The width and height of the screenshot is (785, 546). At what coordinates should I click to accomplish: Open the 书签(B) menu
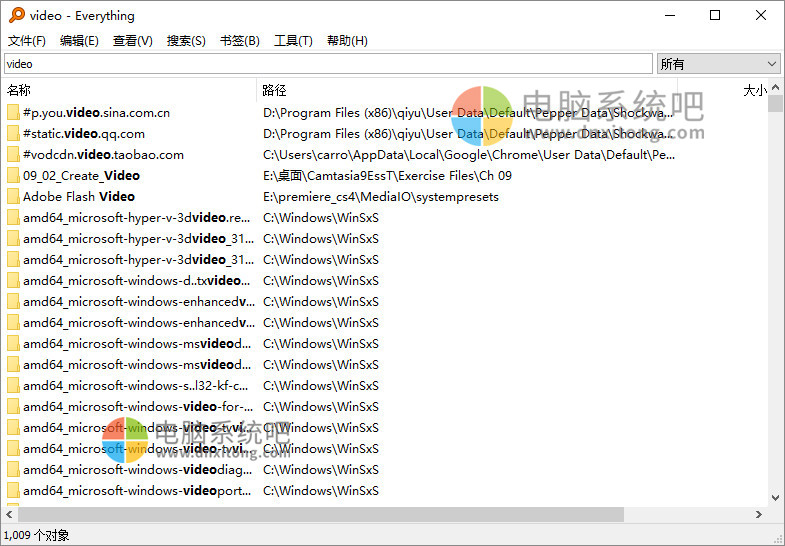point(240,41)
